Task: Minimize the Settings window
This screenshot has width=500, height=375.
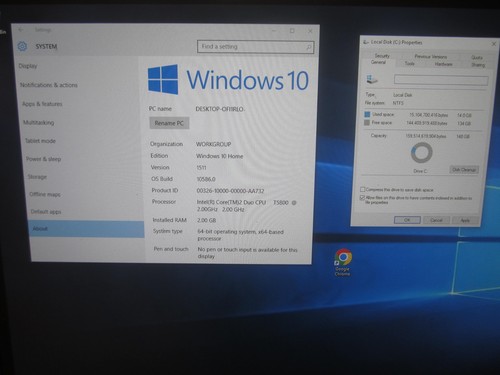Action: point(274,31)
